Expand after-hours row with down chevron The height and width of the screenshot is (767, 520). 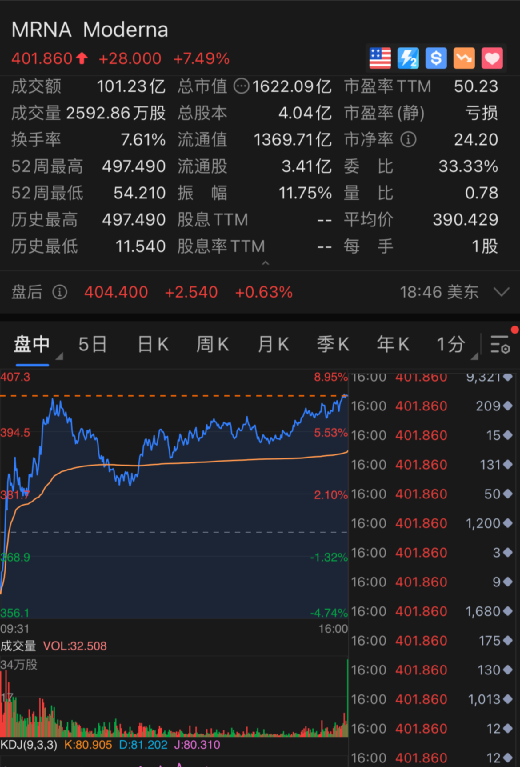point(501,292)
